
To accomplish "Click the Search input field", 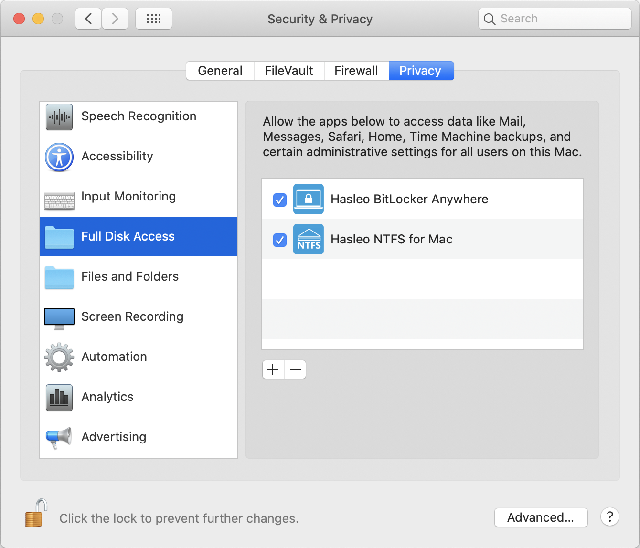I will [555, 19].
